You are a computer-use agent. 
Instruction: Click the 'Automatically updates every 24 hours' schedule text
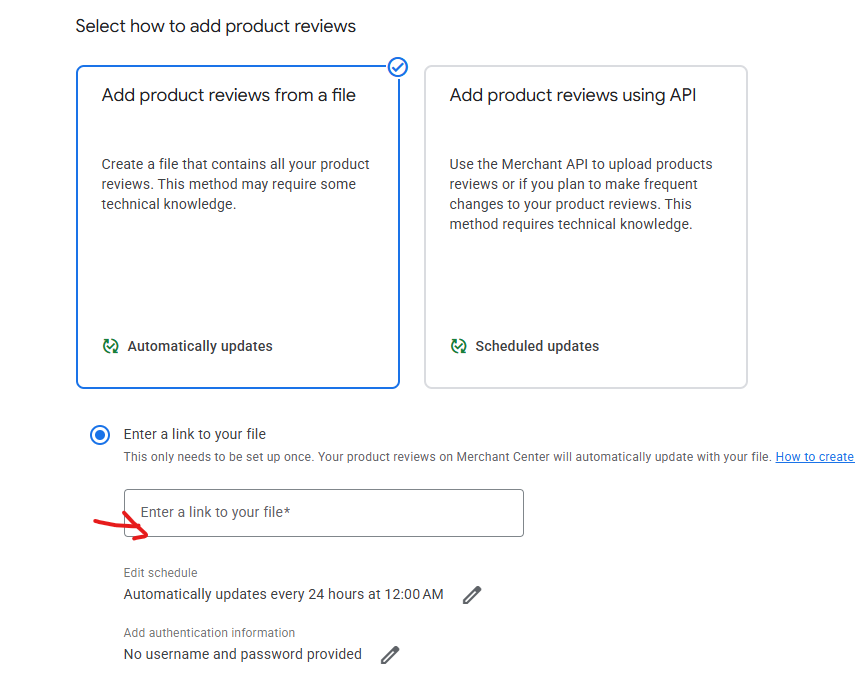coord(283,594)
